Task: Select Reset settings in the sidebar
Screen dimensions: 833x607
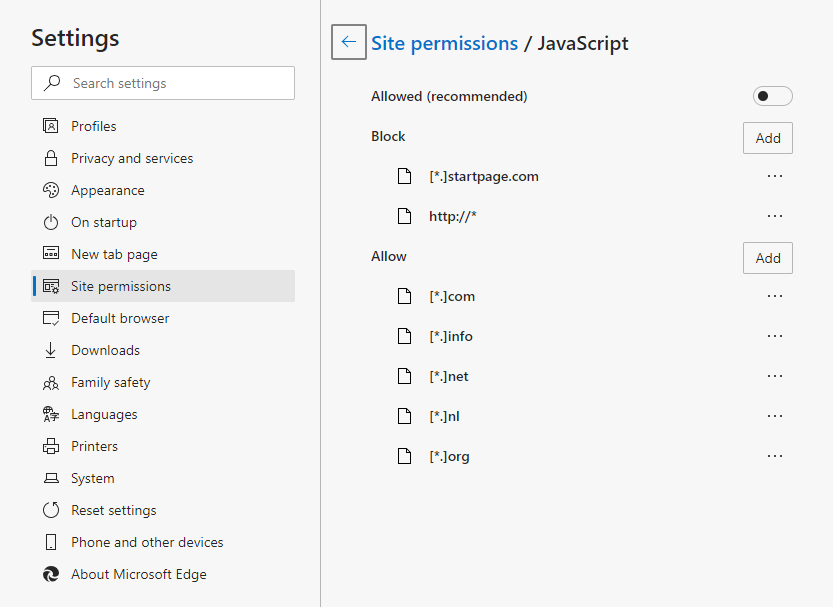Action: click(113, 510)
